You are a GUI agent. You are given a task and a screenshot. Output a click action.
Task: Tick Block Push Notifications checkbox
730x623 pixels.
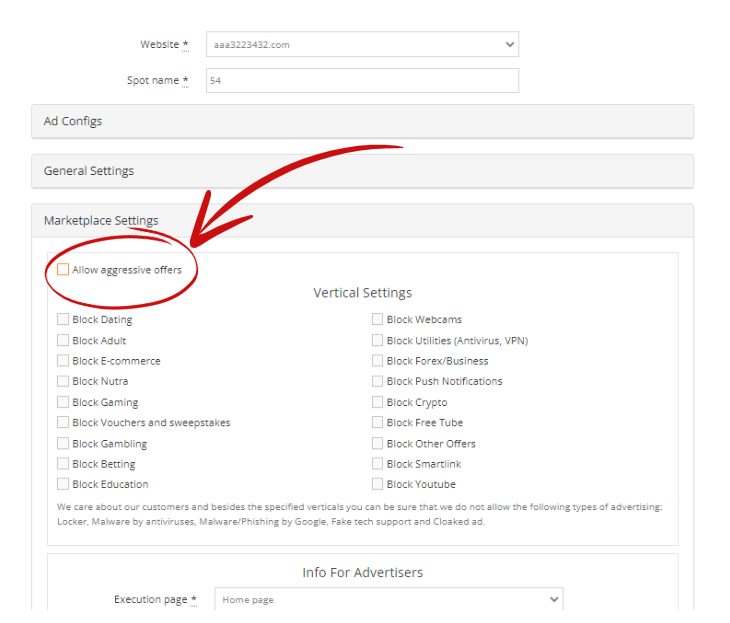click(378, 381)
